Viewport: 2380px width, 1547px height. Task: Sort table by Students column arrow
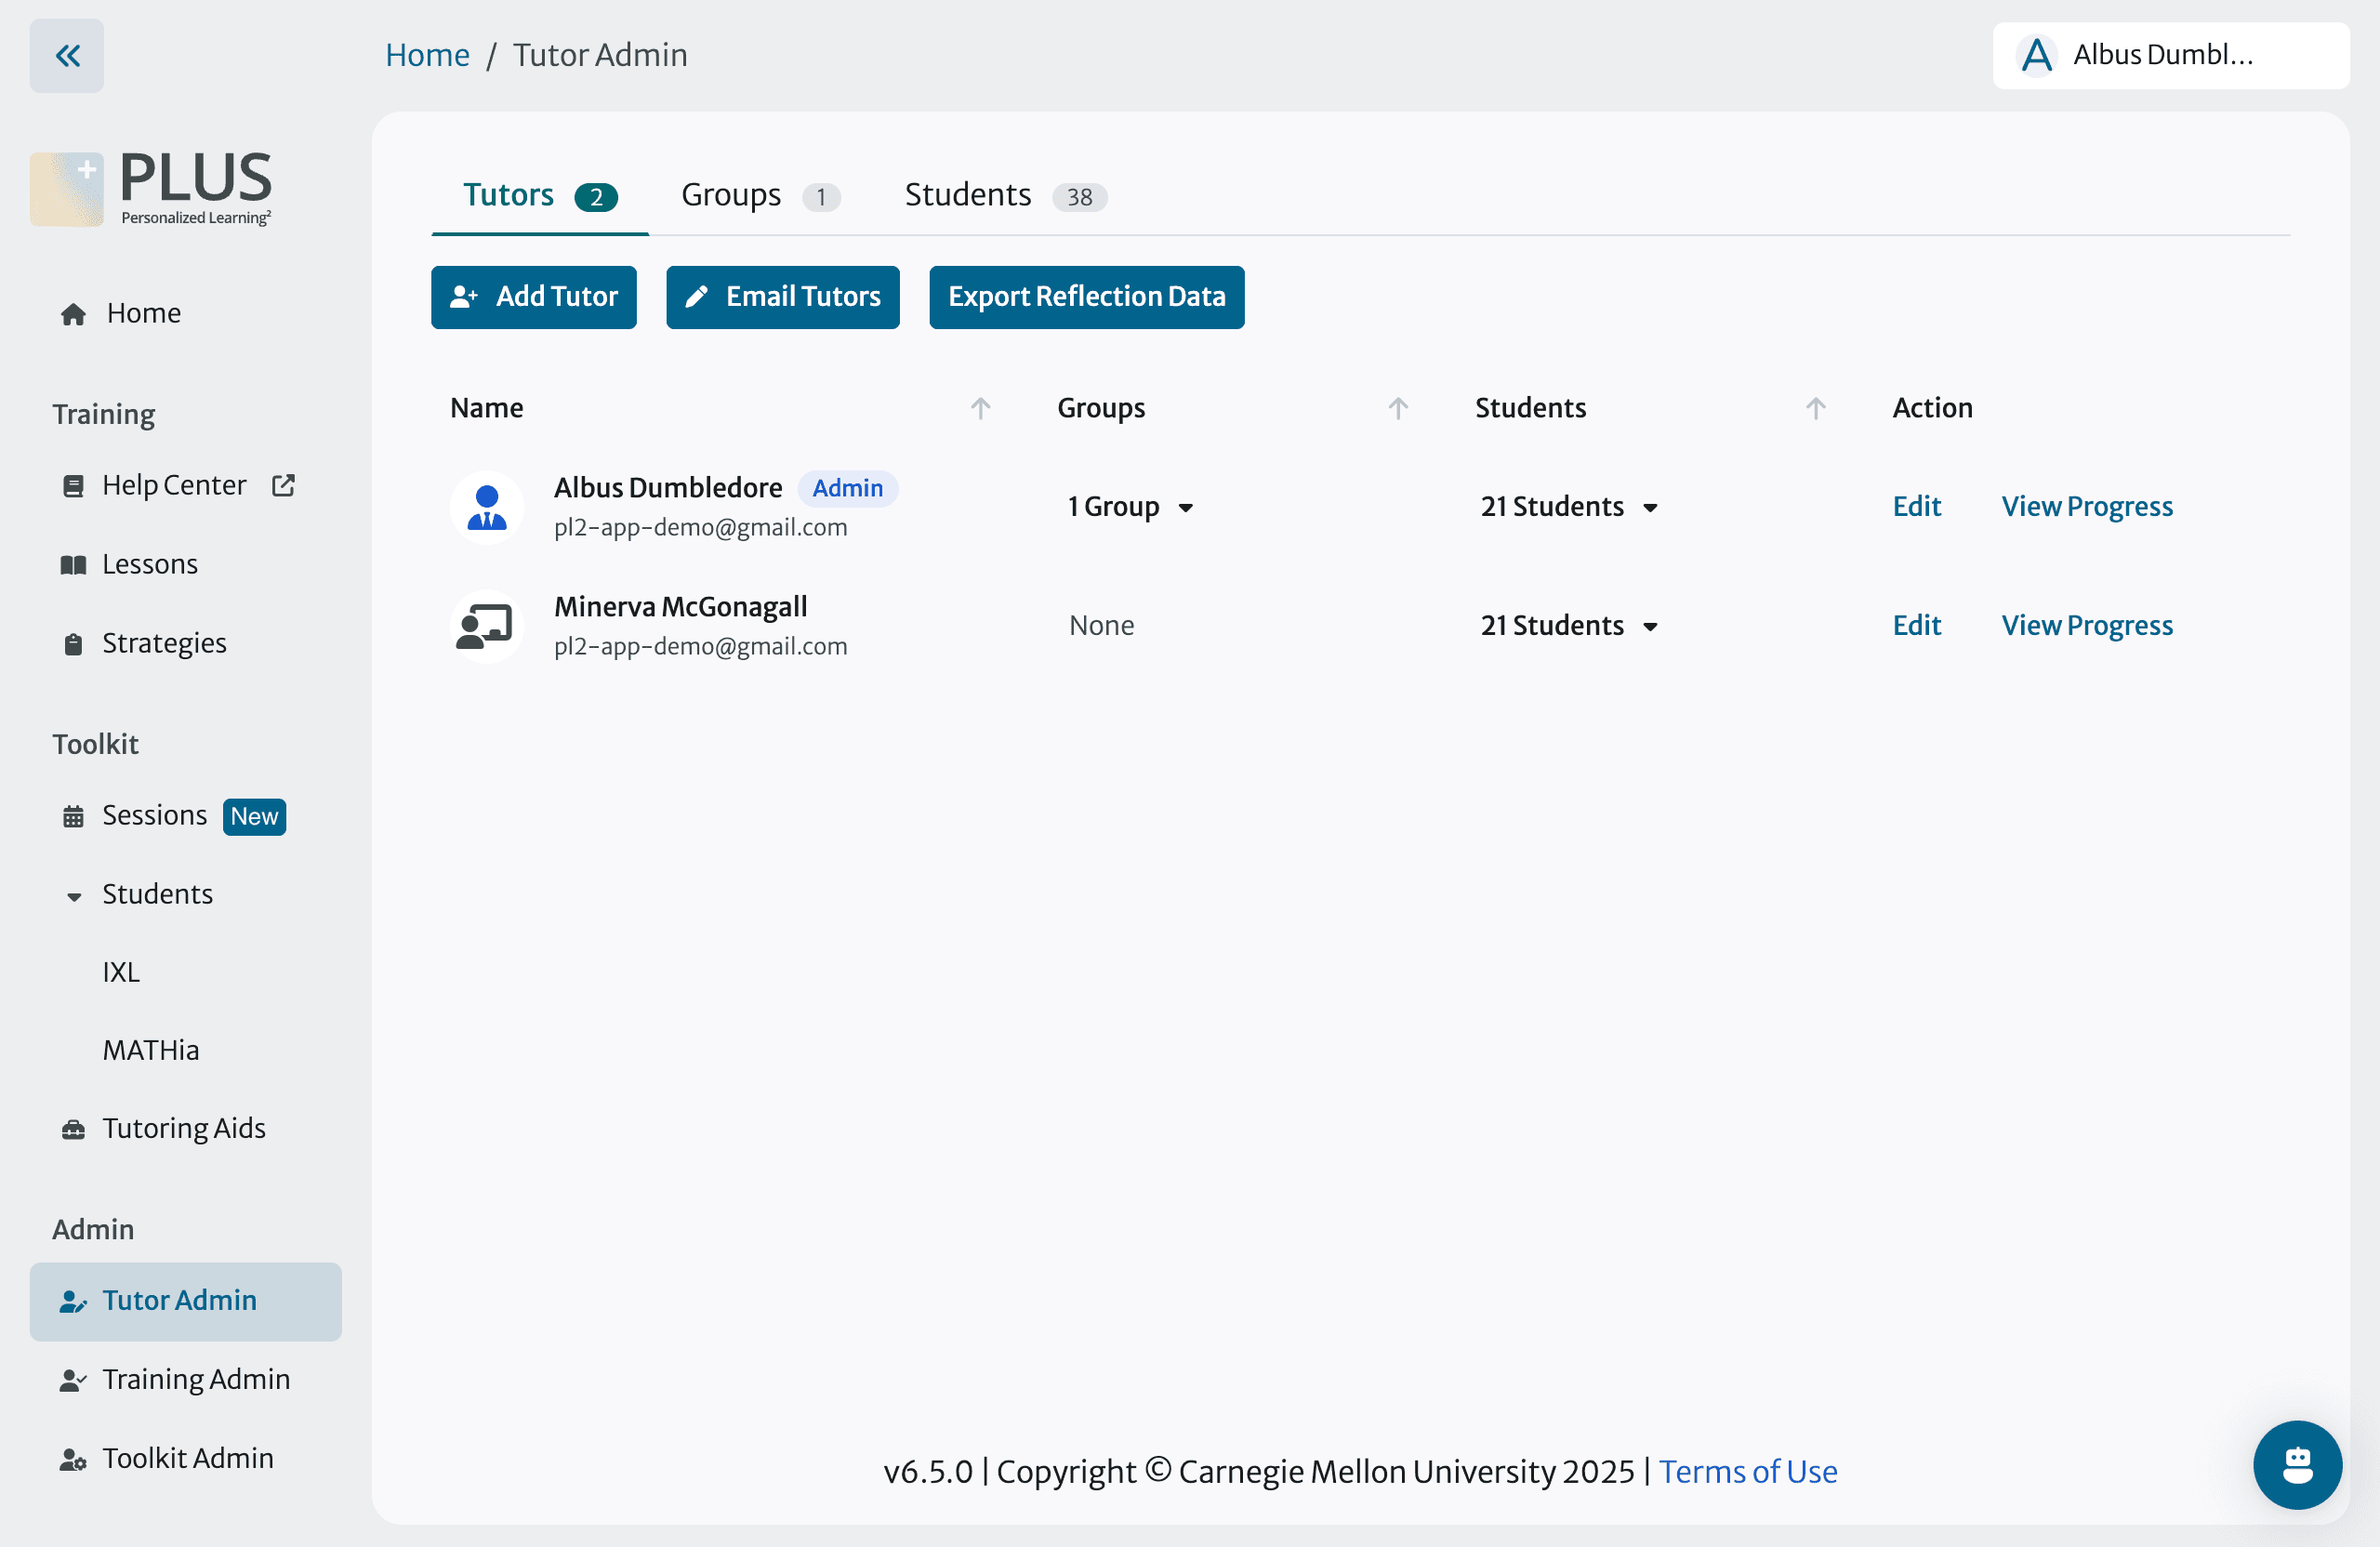(x=1815, y=408)
